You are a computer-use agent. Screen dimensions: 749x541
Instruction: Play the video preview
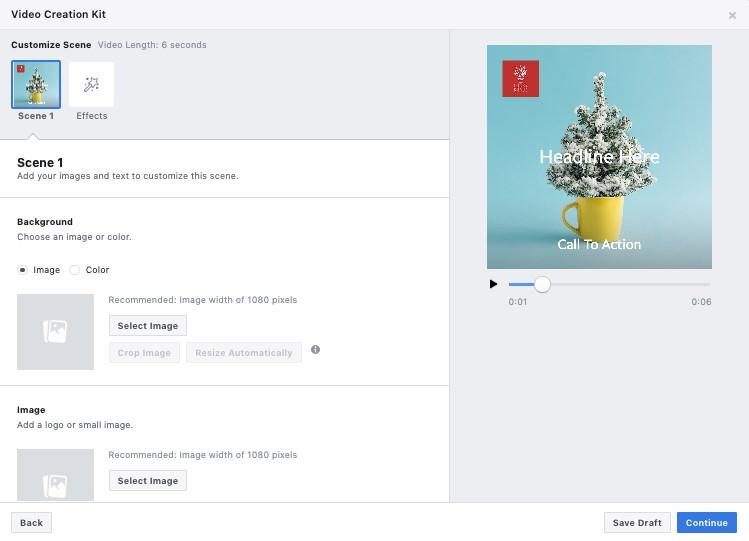(493, 284)
